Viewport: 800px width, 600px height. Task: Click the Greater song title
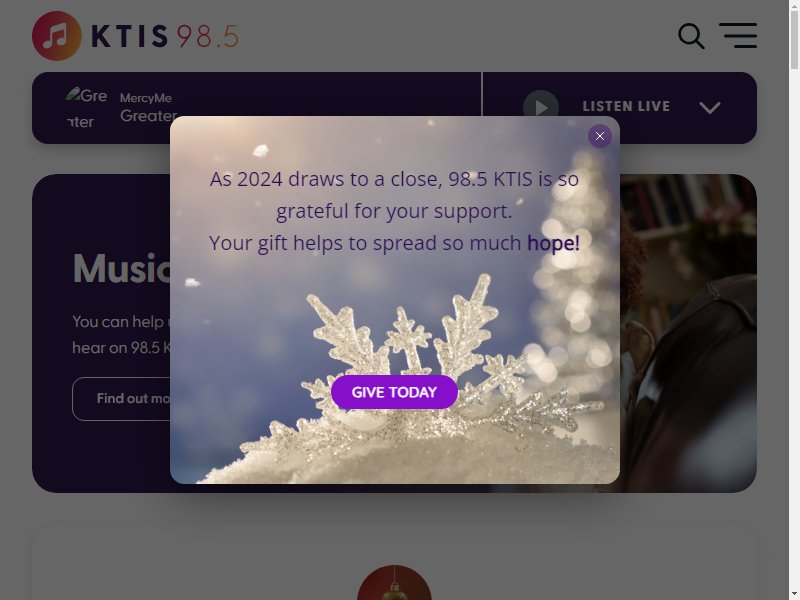coord(148,116)
